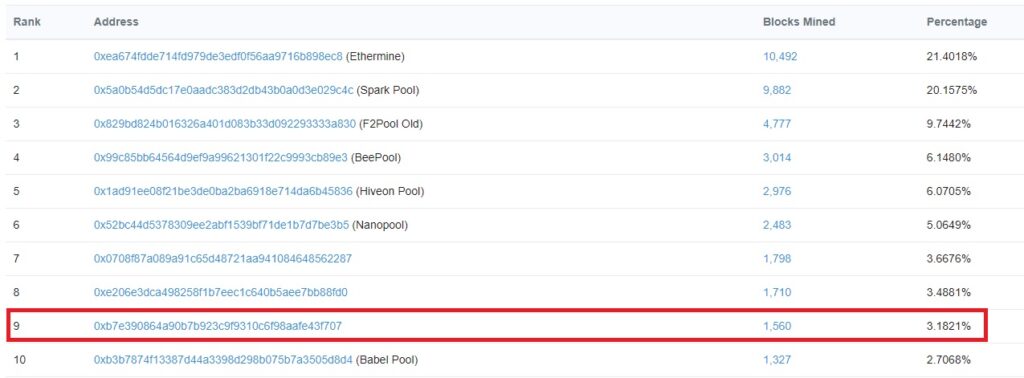This screenshot has width=1024, height=378.
Task: Open the Hiveon Pool address link
Action: coord(223,191)
